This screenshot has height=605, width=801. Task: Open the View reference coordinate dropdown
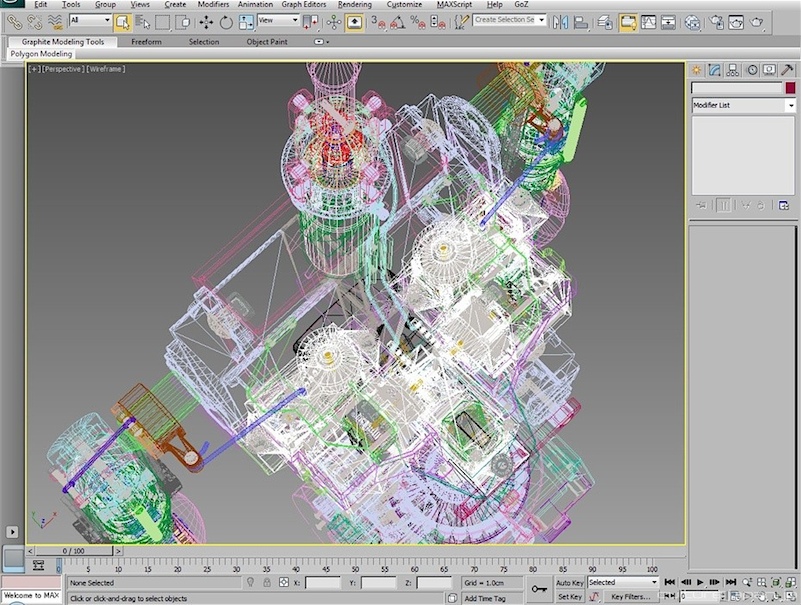pyautogui.click(x=278, y=21)
